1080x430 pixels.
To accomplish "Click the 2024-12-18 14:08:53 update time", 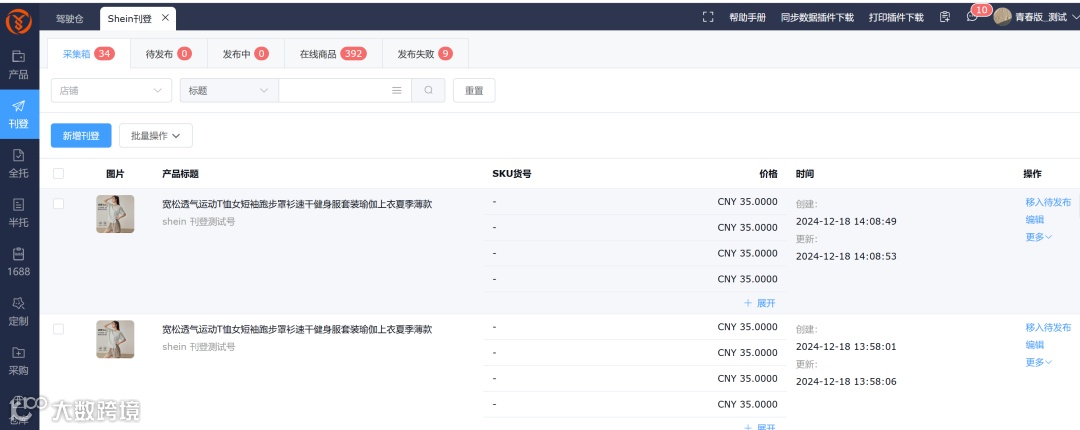I will pyautogui.click(x=846, y=256).
